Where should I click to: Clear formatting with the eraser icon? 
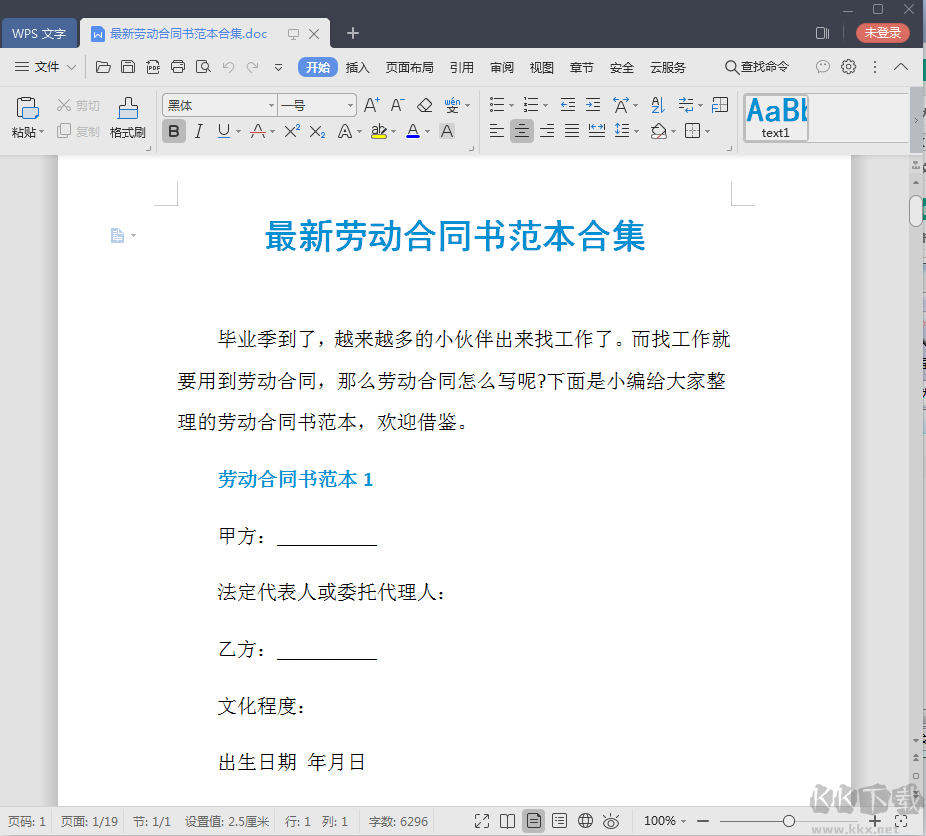coord(424,104)
